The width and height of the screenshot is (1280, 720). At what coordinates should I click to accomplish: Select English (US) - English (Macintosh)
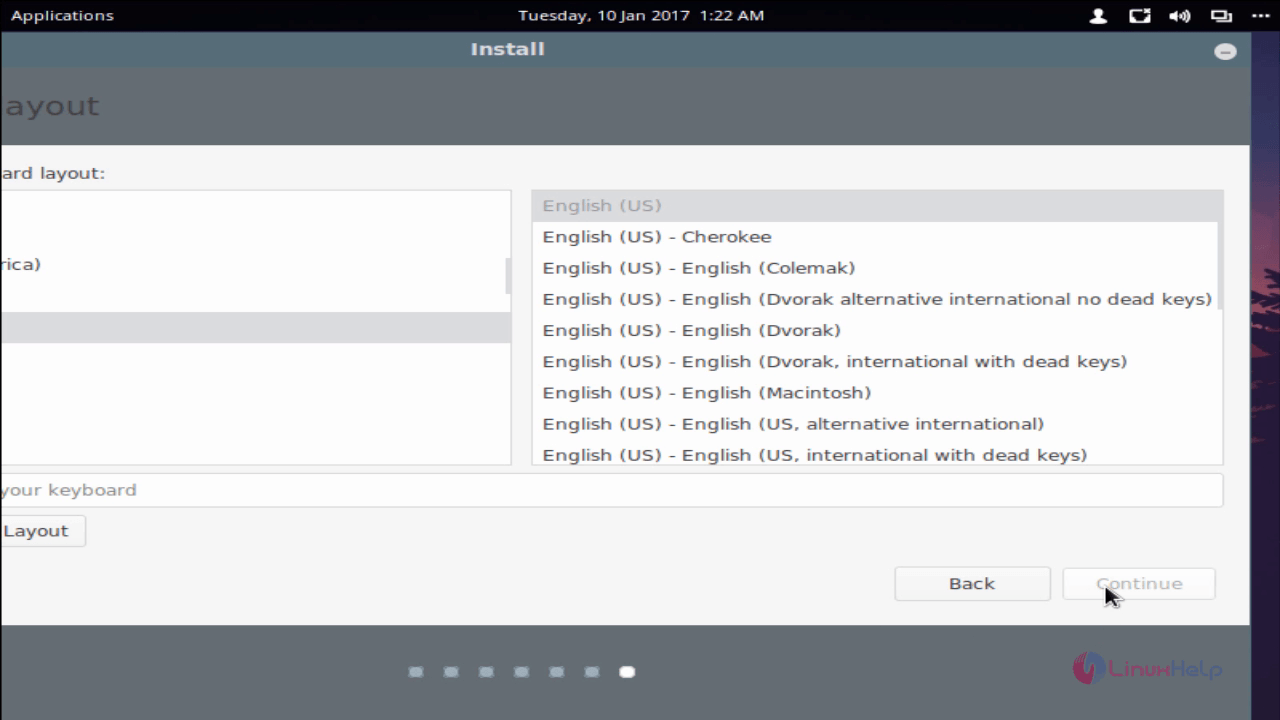click(x=875, y=392)
